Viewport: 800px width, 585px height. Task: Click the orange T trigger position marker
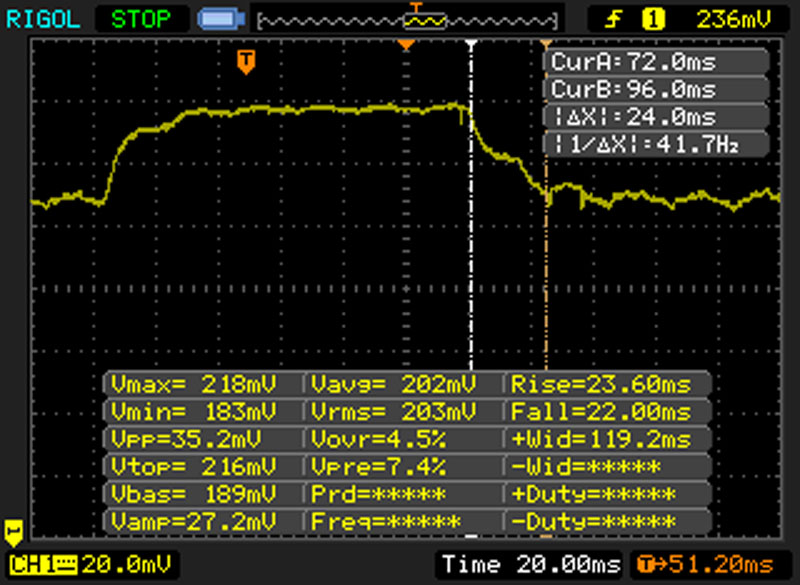tap(245, 62)
